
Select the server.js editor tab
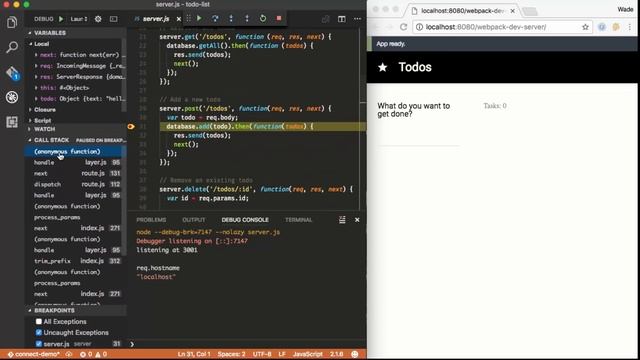click(x=156, y=19)
